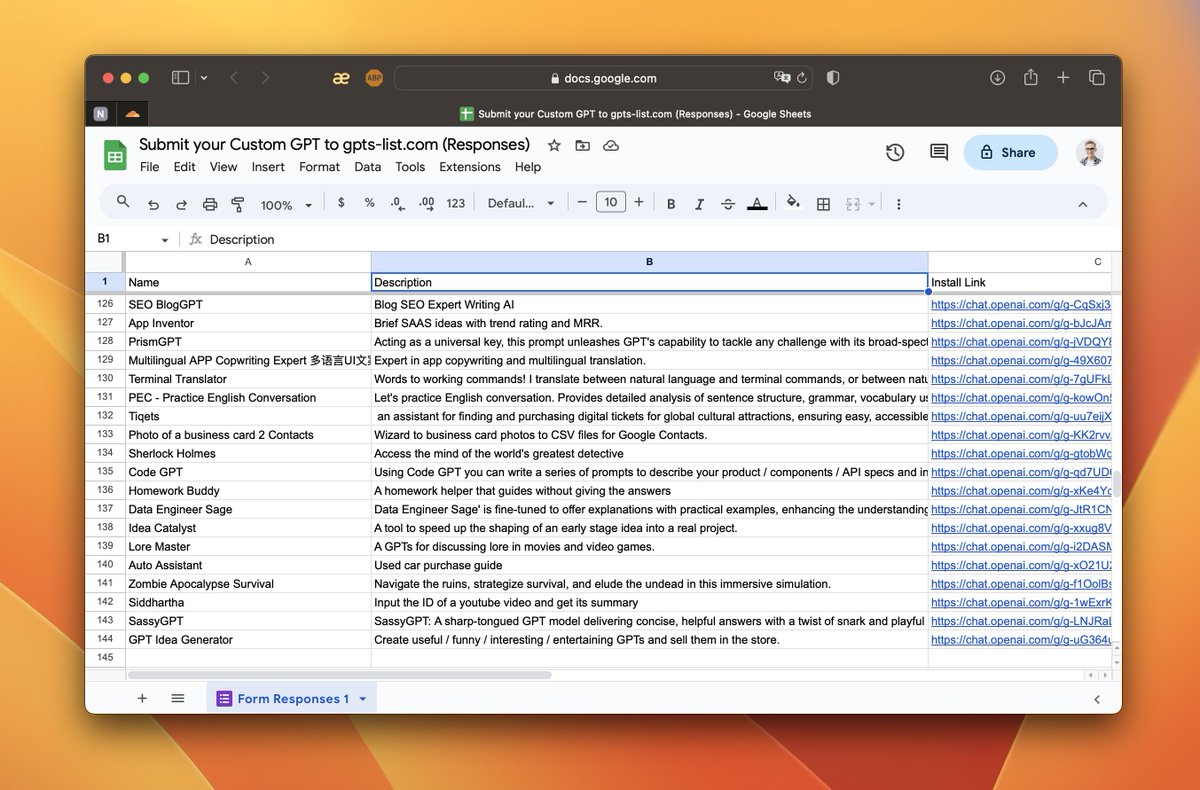
Task: Open the SassyGPT install link
Action: coord(1021,621)
